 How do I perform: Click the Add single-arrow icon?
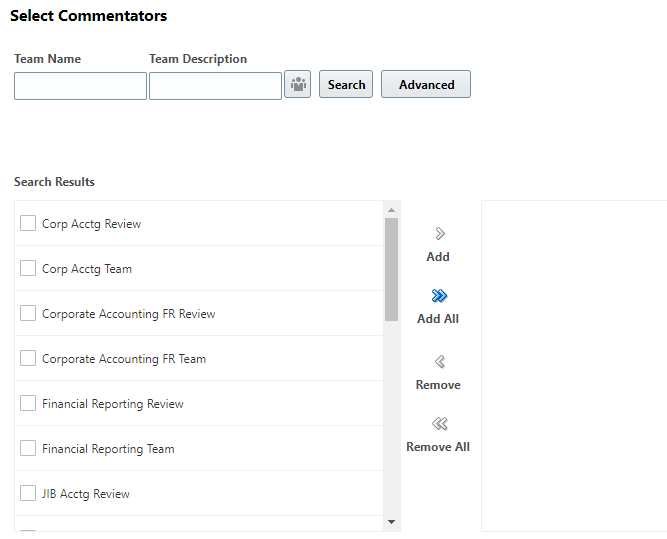[x=440, y=234]
